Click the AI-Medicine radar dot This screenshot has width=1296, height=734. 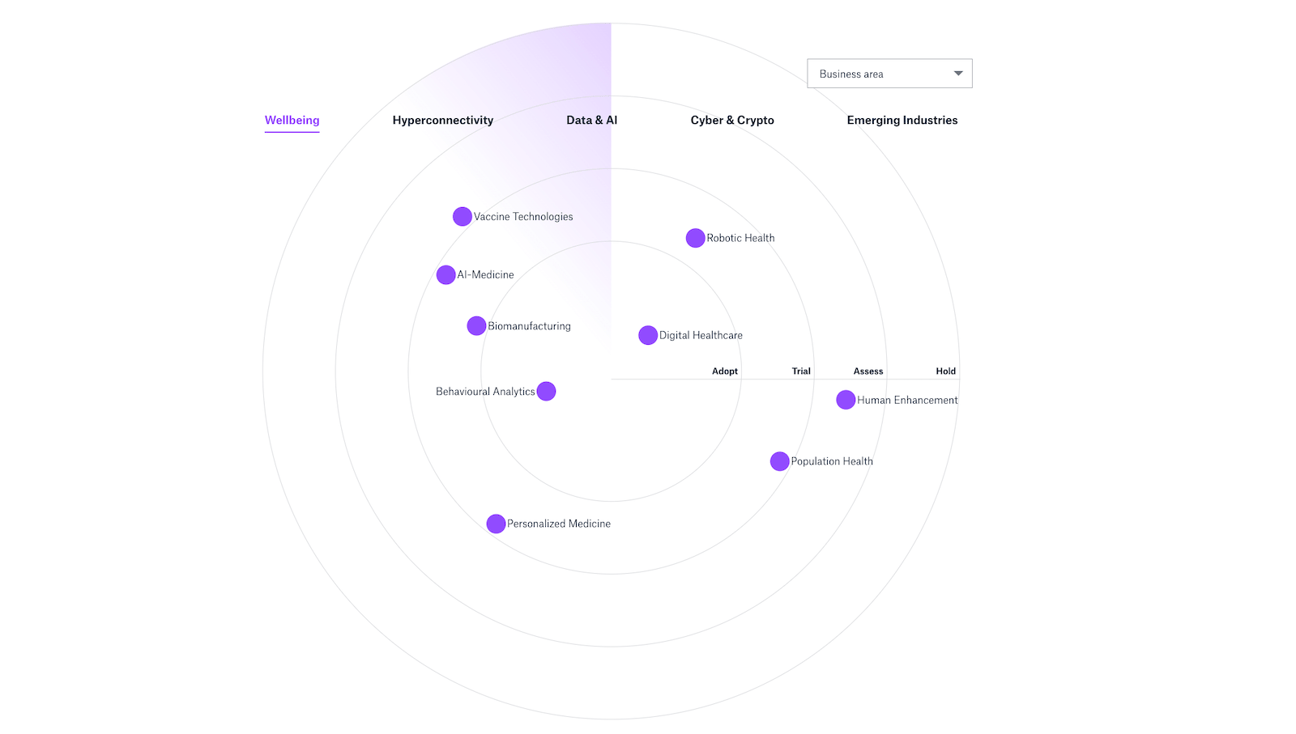point(446,274)
